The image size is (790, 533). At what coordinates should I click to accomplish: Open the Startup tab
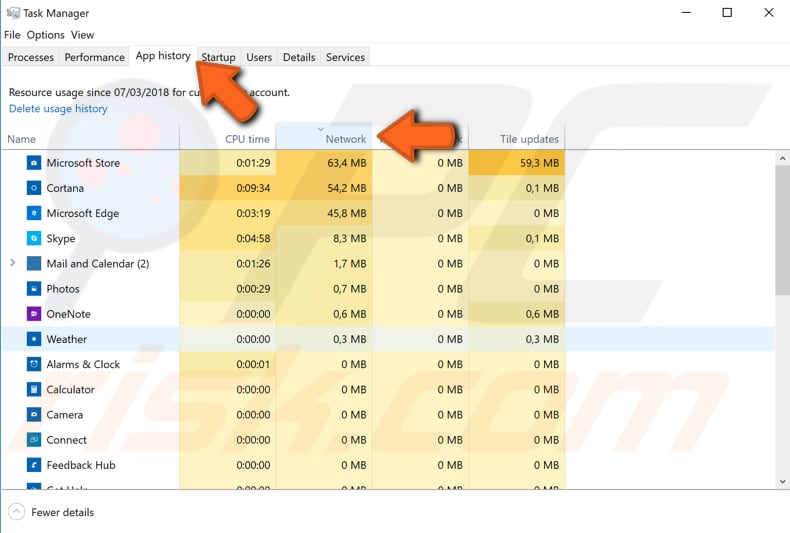tap(218, 57)
